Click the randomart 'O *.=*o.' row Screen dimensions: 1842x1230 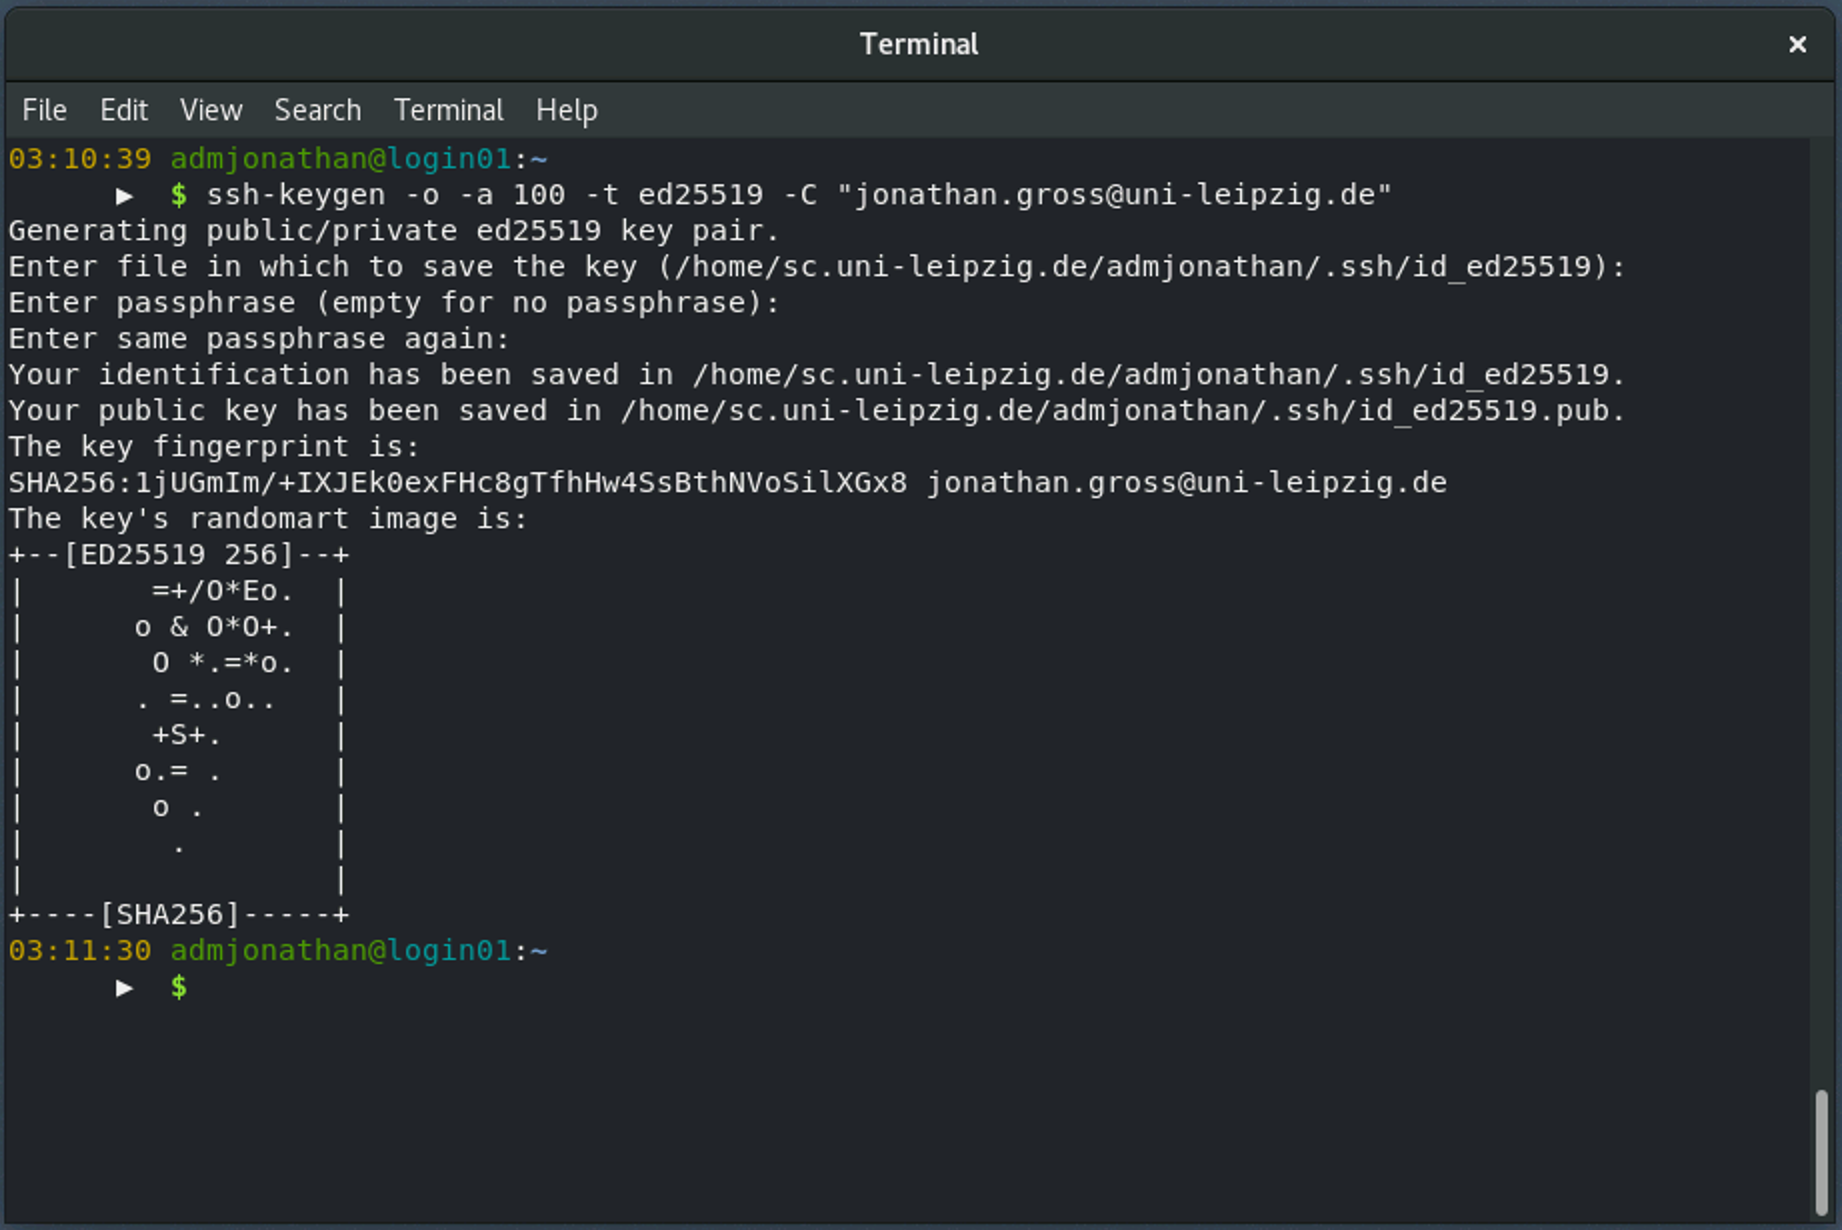pyautogui.click(x=222, y=664)
